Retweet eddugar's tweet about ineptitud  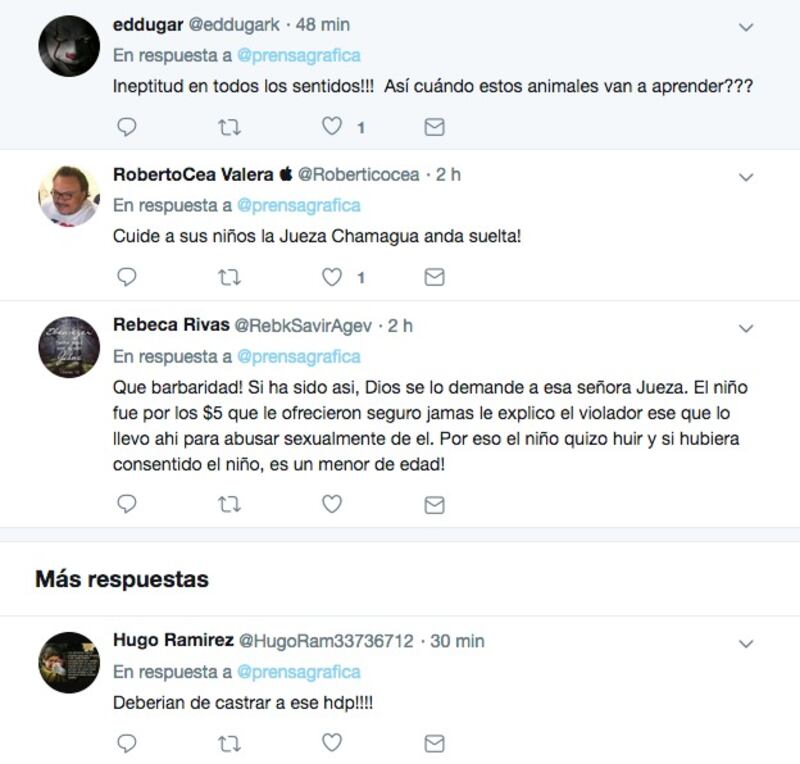pos(229,127)
